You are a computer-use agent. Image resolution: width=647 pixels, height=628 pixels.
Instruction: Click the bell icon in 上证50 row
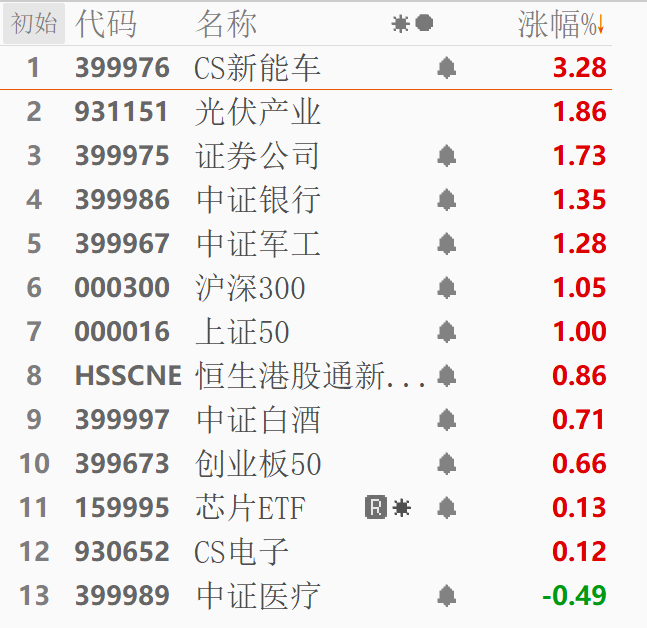[x=446, y=332]
